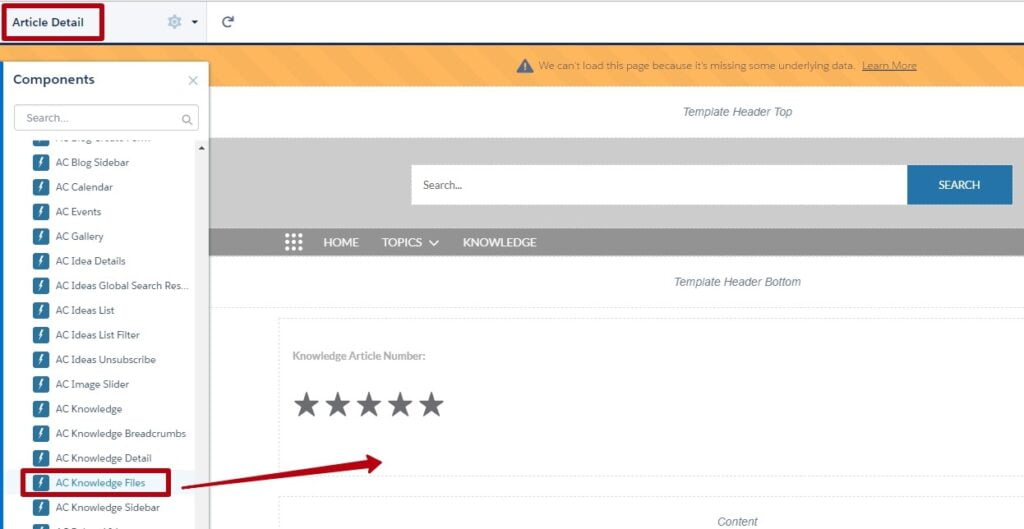Viewport: 1024px width, 529px height.
Task: Click the lightning icon beside AC Knowledge
Action: click(41, 409)
